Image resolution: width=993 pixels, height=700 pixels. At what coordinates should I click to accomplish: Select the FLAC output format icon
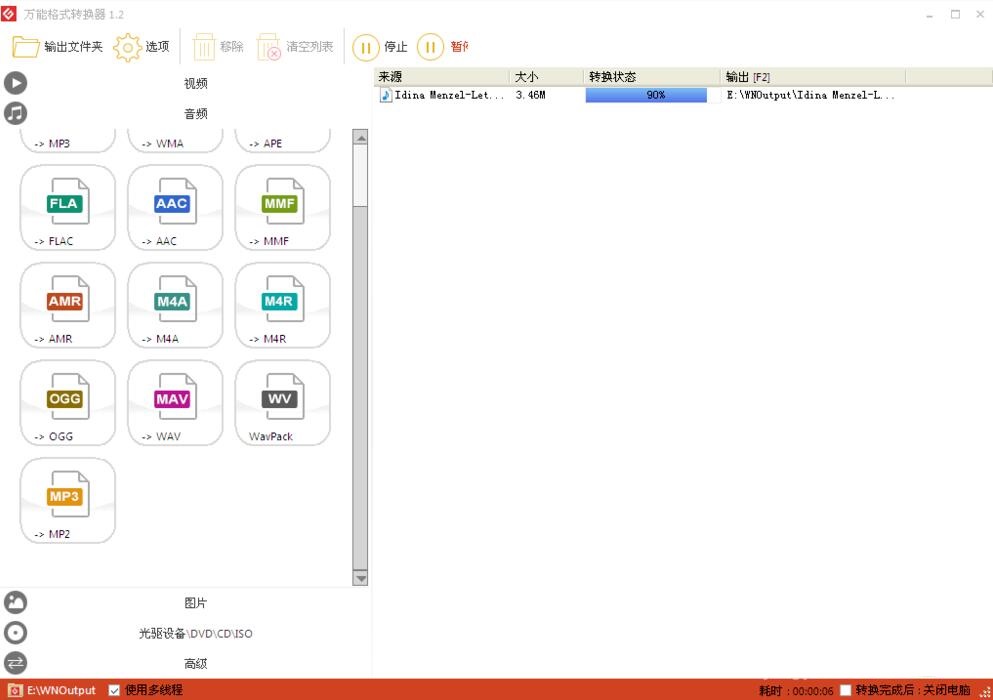[68, 207]
